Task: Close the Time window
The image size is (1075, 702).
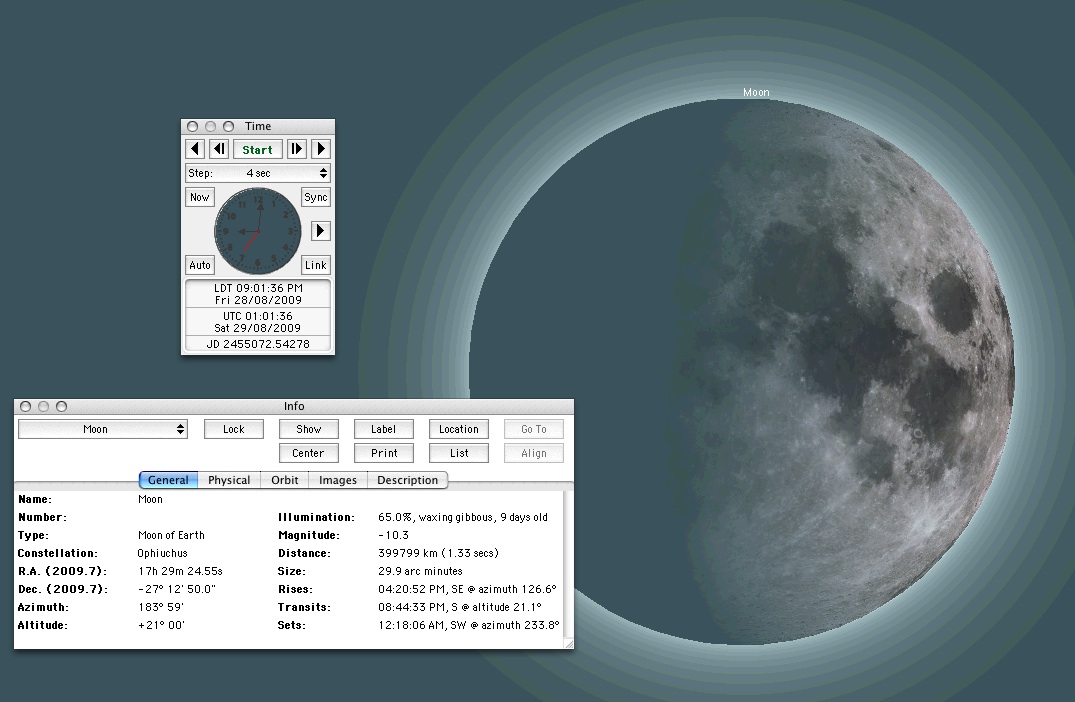Action: (193, 126)
